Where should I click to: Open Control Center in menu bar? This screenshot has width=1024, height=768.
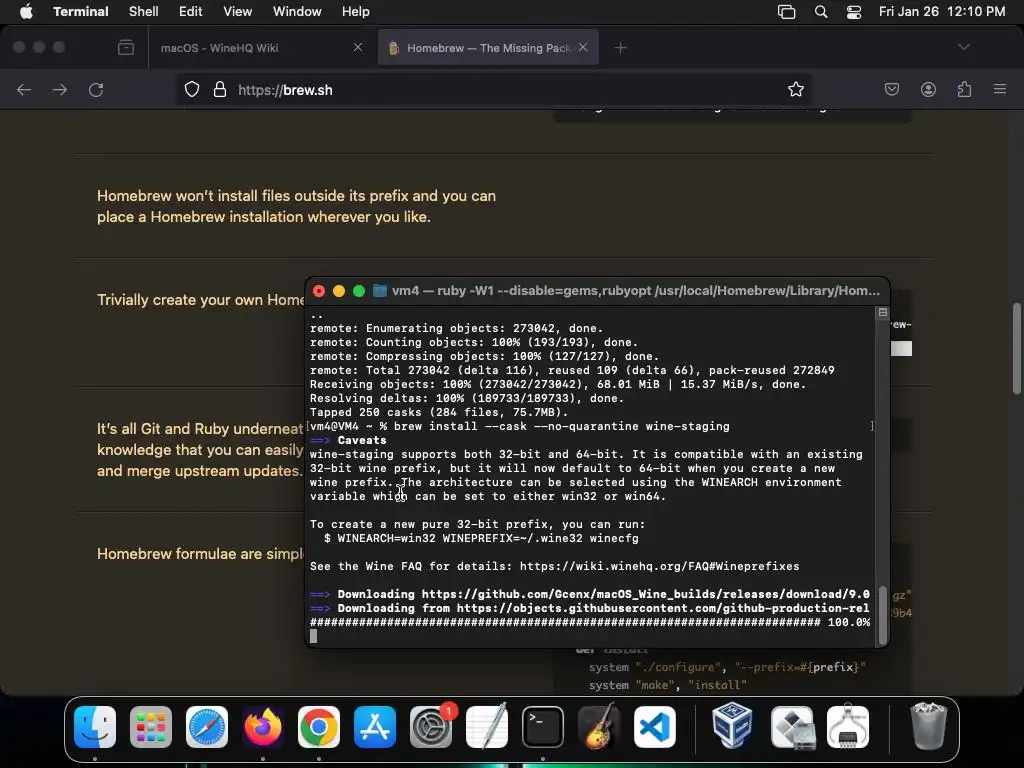tap(854, 12)
